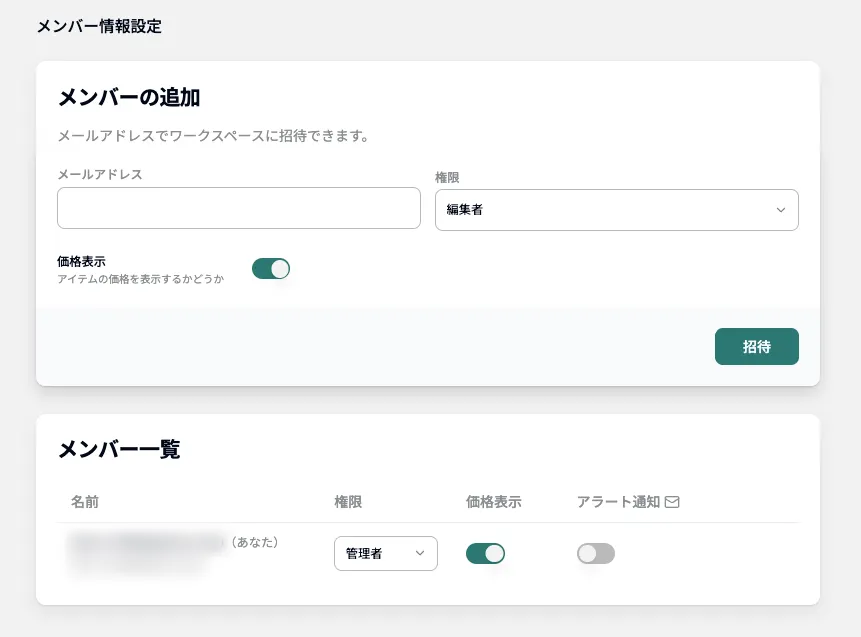Click the 権限 column header

point(347,501)
